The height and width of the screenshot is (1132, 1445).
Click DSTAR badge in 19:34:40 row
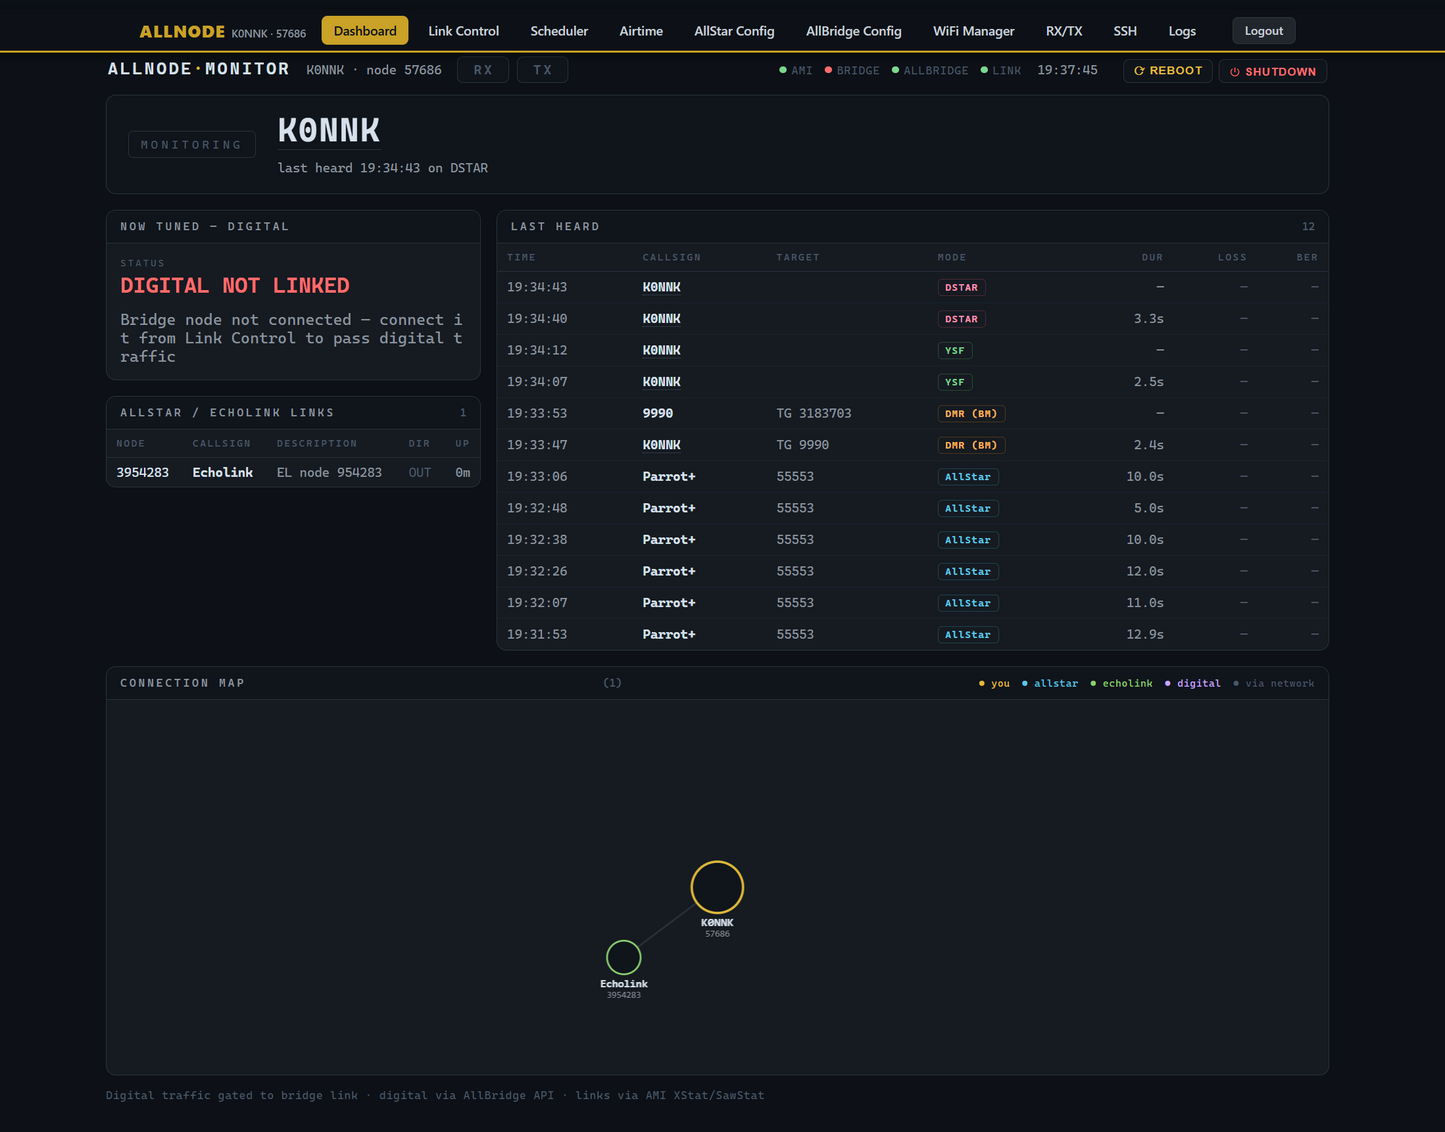click(x=961, y=319)
